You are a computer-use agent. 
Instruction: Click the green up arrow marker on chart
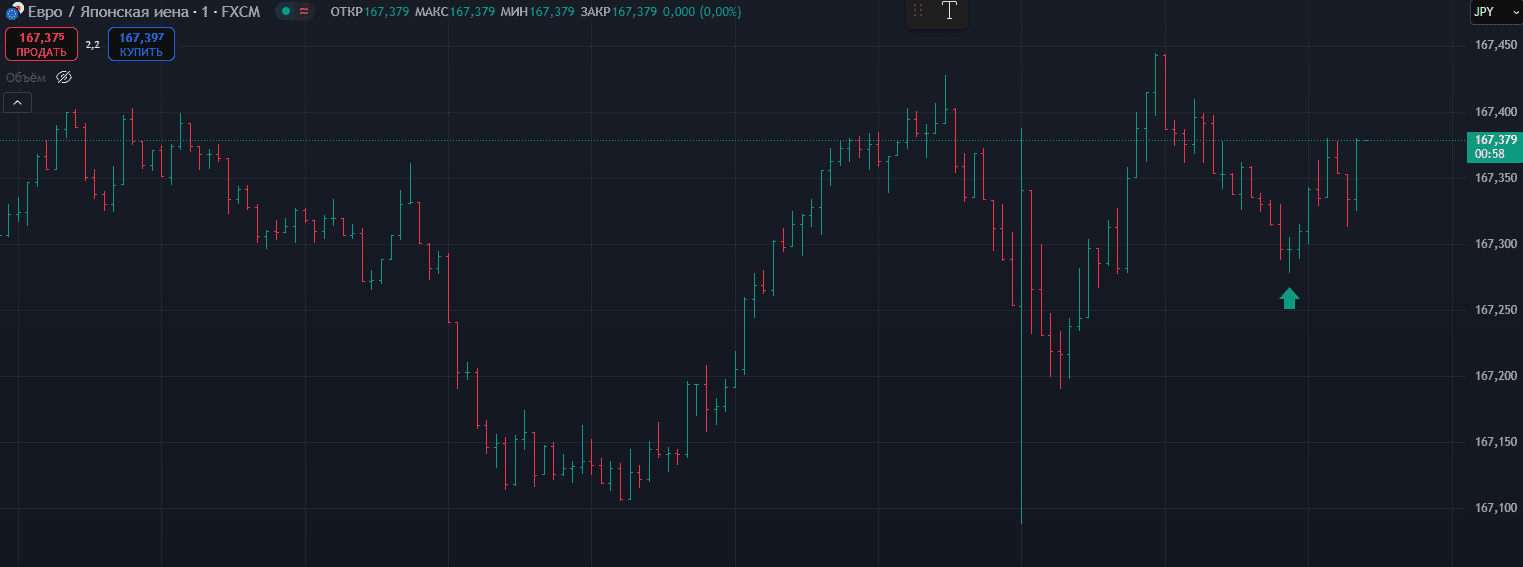(1289, 298)
